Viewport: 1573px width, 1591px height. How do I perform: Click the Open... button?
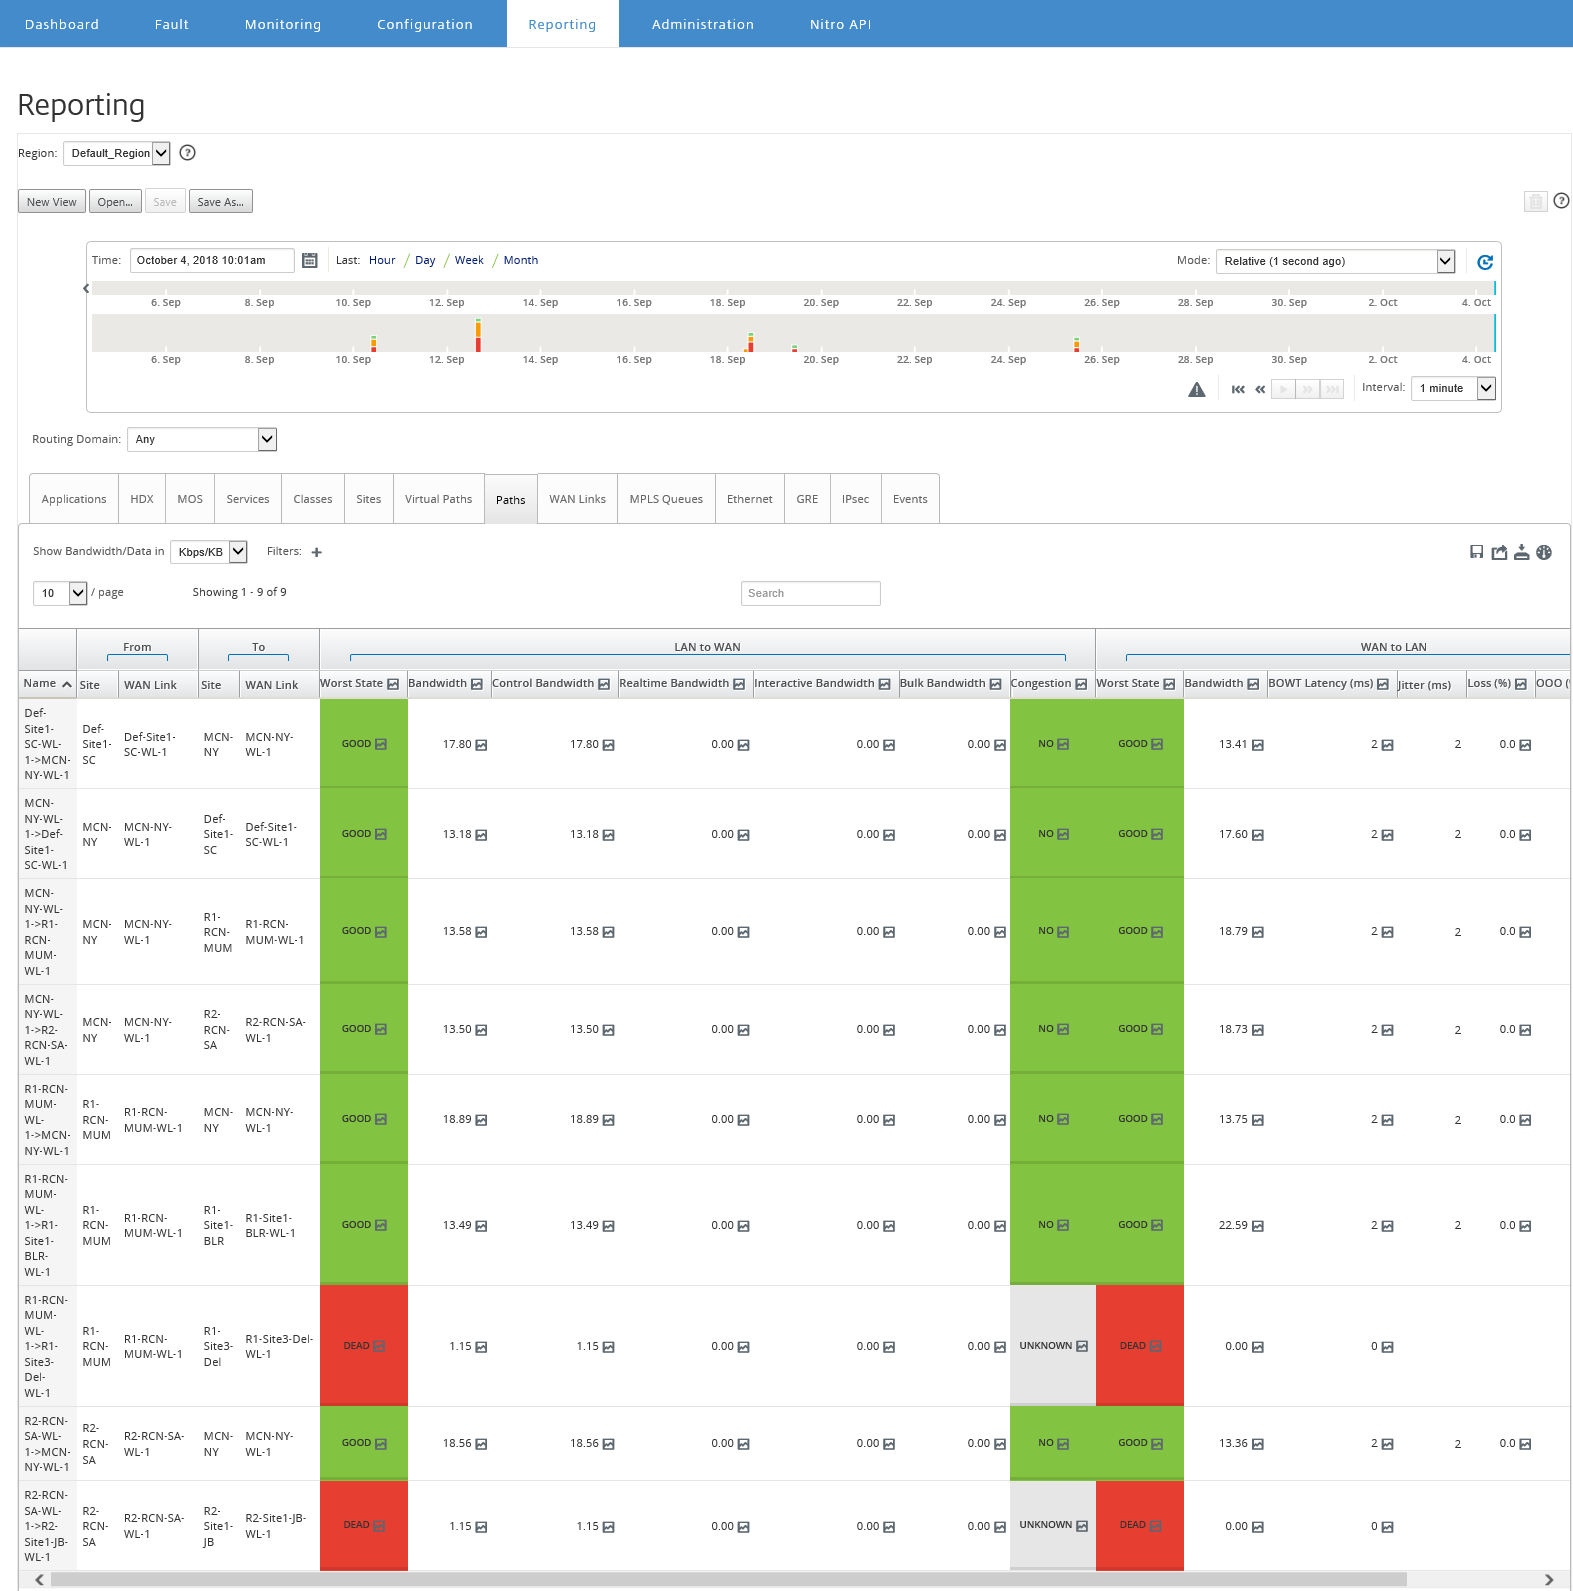(x=115, y=202)
